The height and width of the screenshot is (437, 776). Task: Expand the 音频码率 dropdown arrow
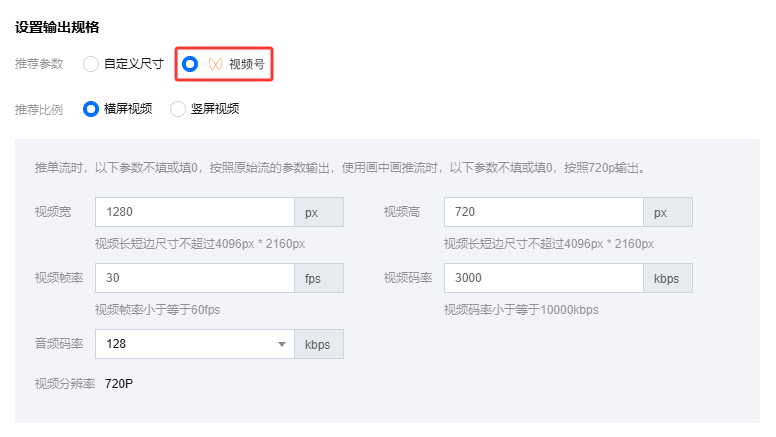coord(281,344)
